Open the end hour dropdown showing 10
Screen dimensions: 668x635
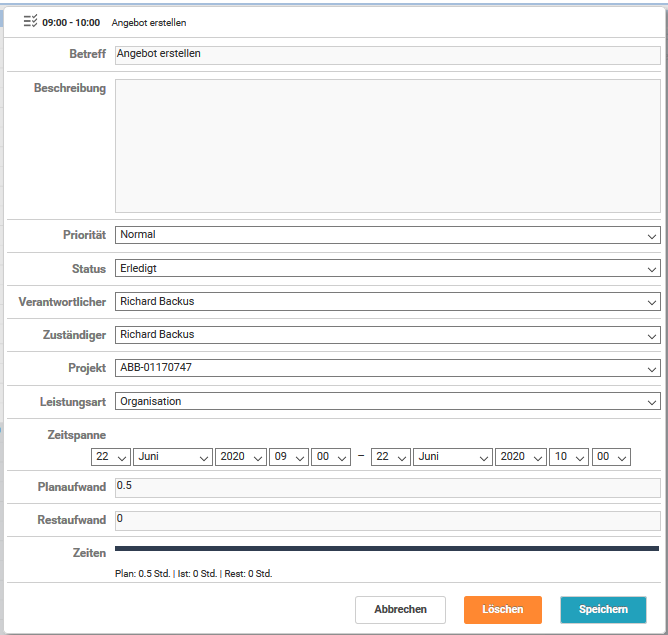568,456
